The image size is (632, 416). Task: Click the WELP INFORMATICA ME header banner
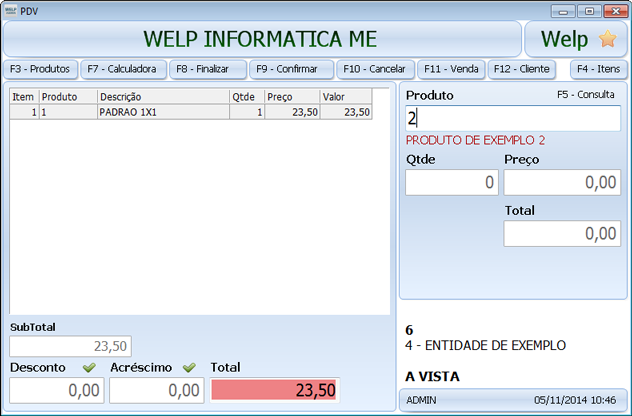(x=262, y=39)
